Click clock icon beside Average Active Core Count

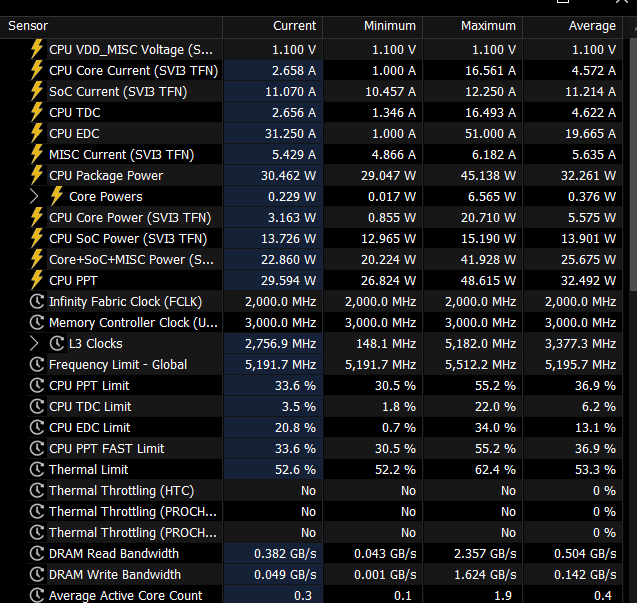click(37, 595)
